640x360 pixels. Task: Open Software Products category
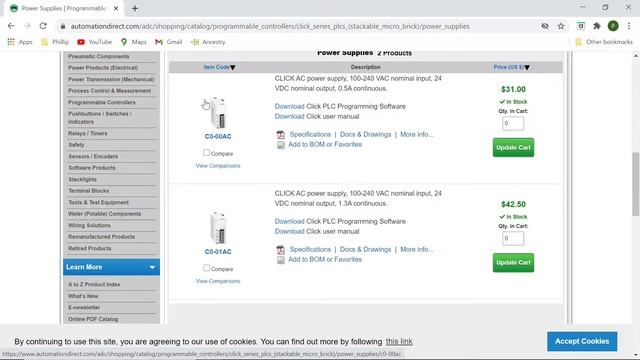point(92,168)
